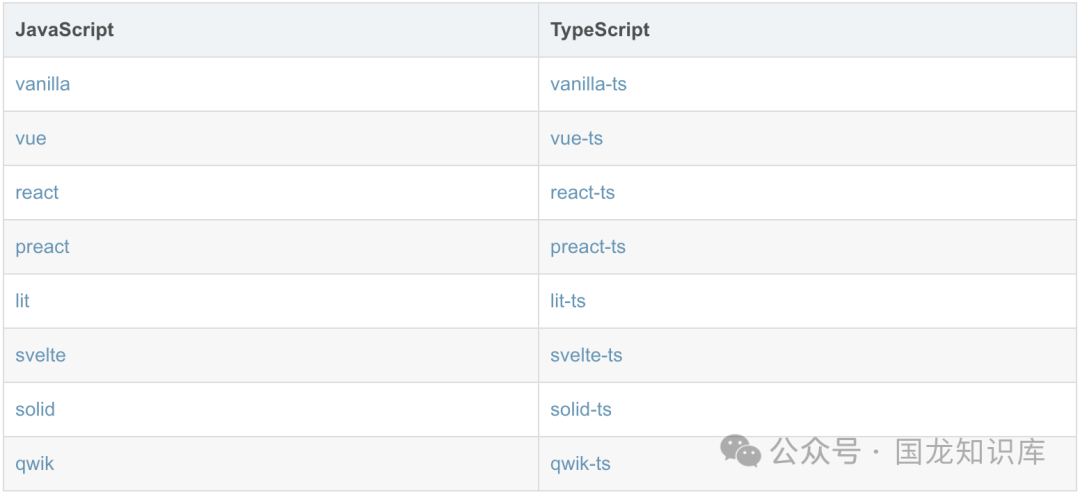Click the solid-ts template link

point(580,409)
